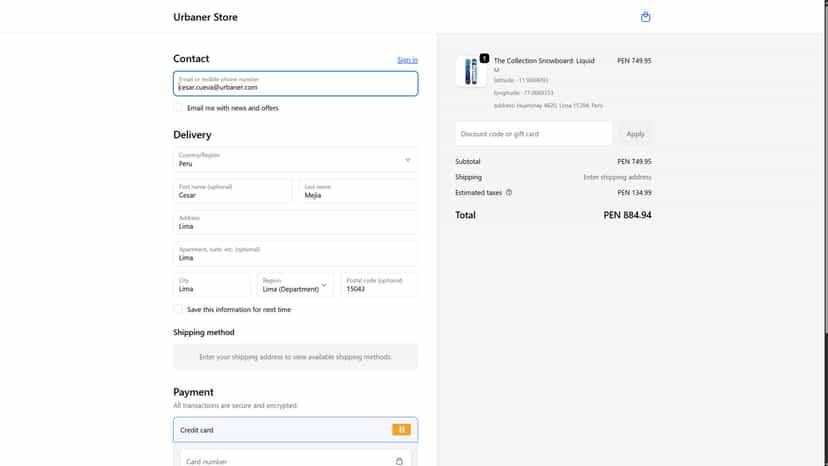Click the Urbaner Store title
Screen dimensions: 828x466
205,17
